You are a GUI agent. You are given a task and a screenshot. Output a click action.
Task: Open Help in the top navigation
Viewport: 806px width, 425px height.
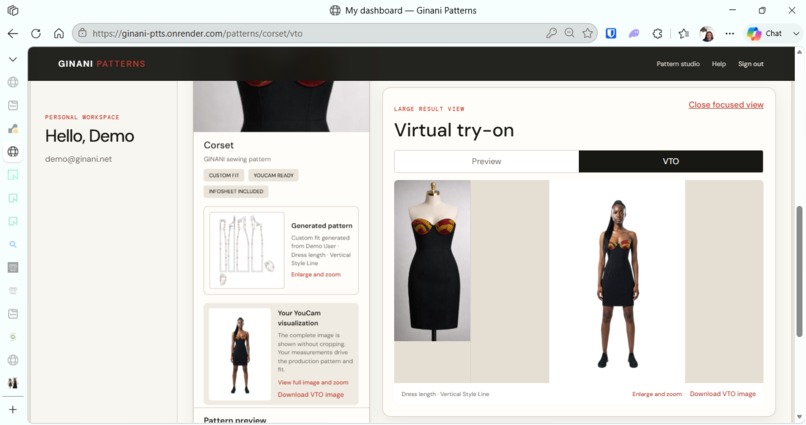pyautogui.click(x=719, y=64)
